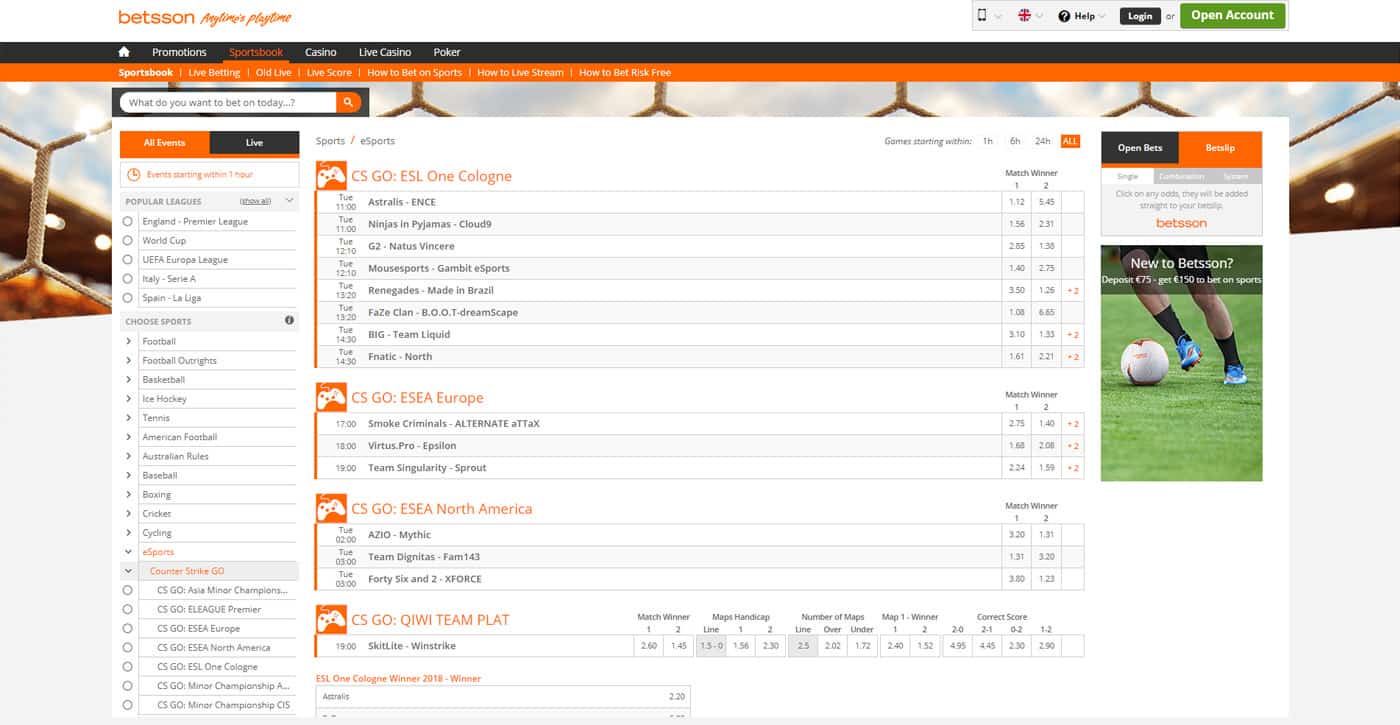Open the Team Dignitas - Fam143 match
Image resolution: width=1400 pixels, height=725 pixels.
(x=424, y=557)
